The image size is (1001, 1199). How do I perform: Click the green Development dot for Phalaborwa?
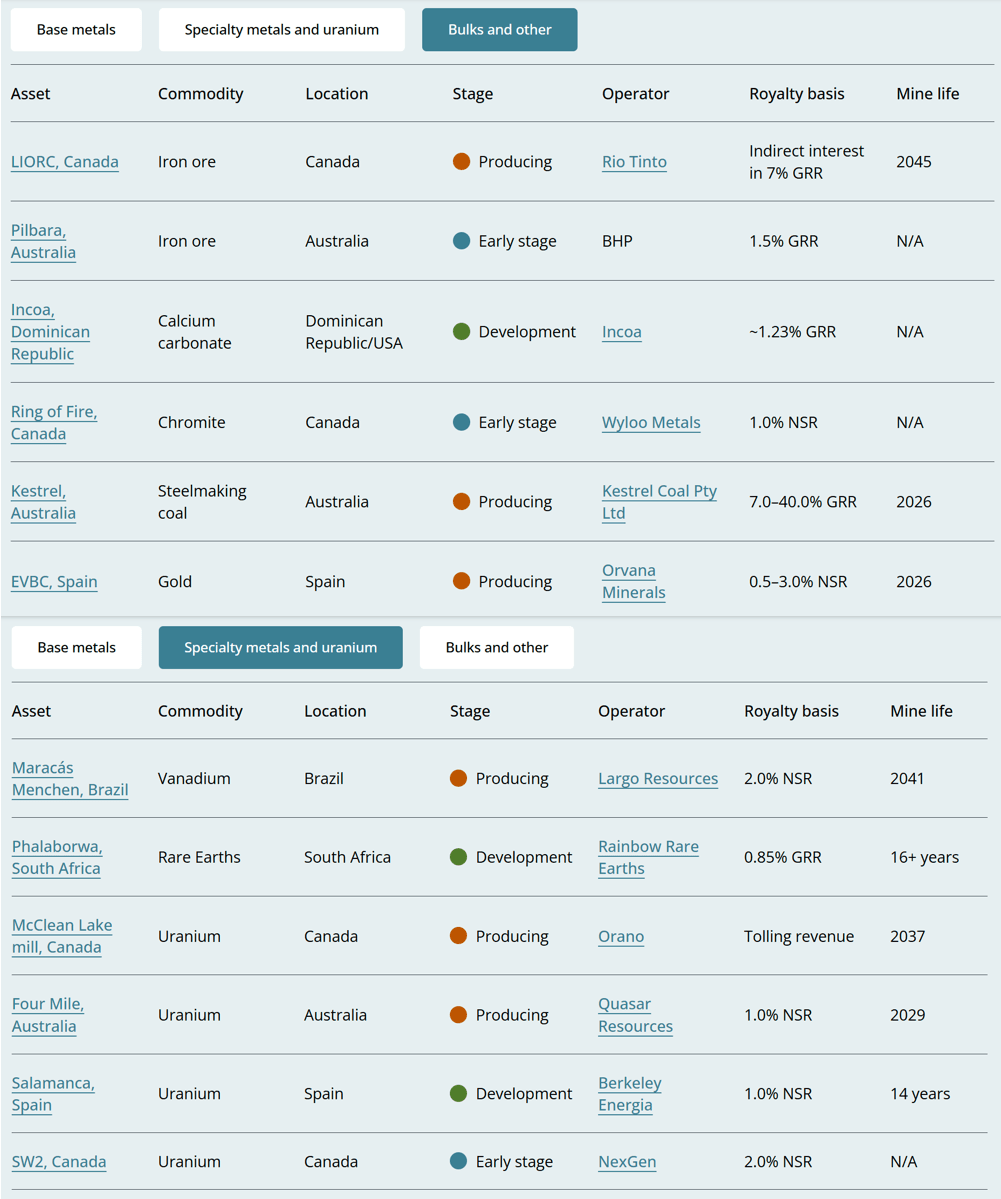coord(458,857)
